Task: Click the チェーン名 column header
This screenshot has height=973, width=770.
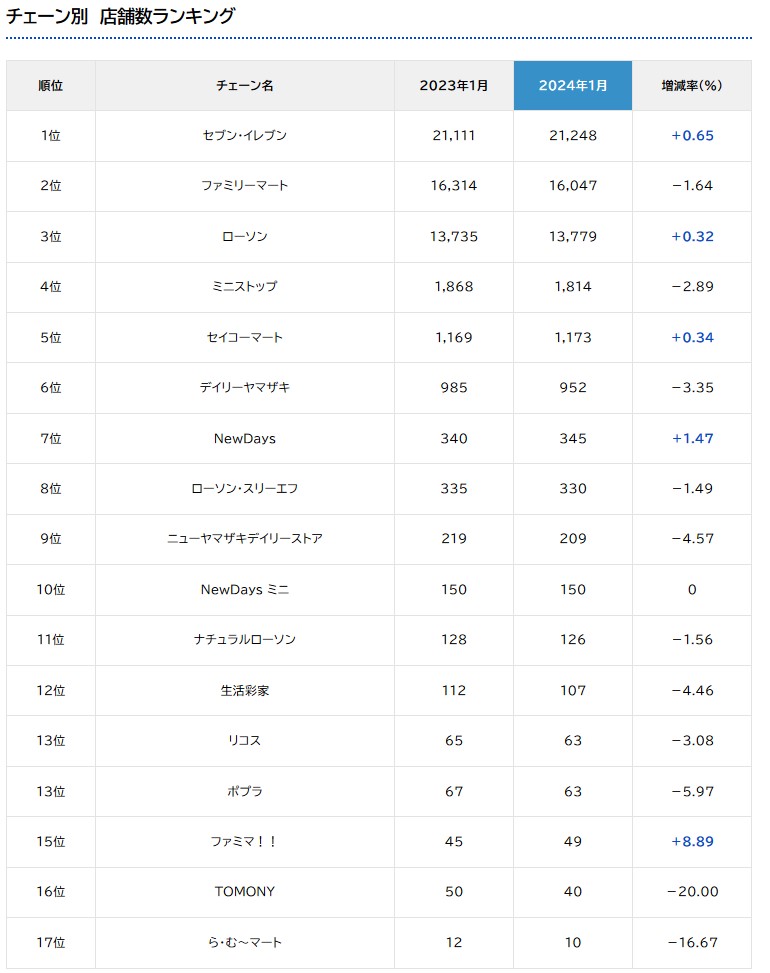Action: tap(245, 86)
